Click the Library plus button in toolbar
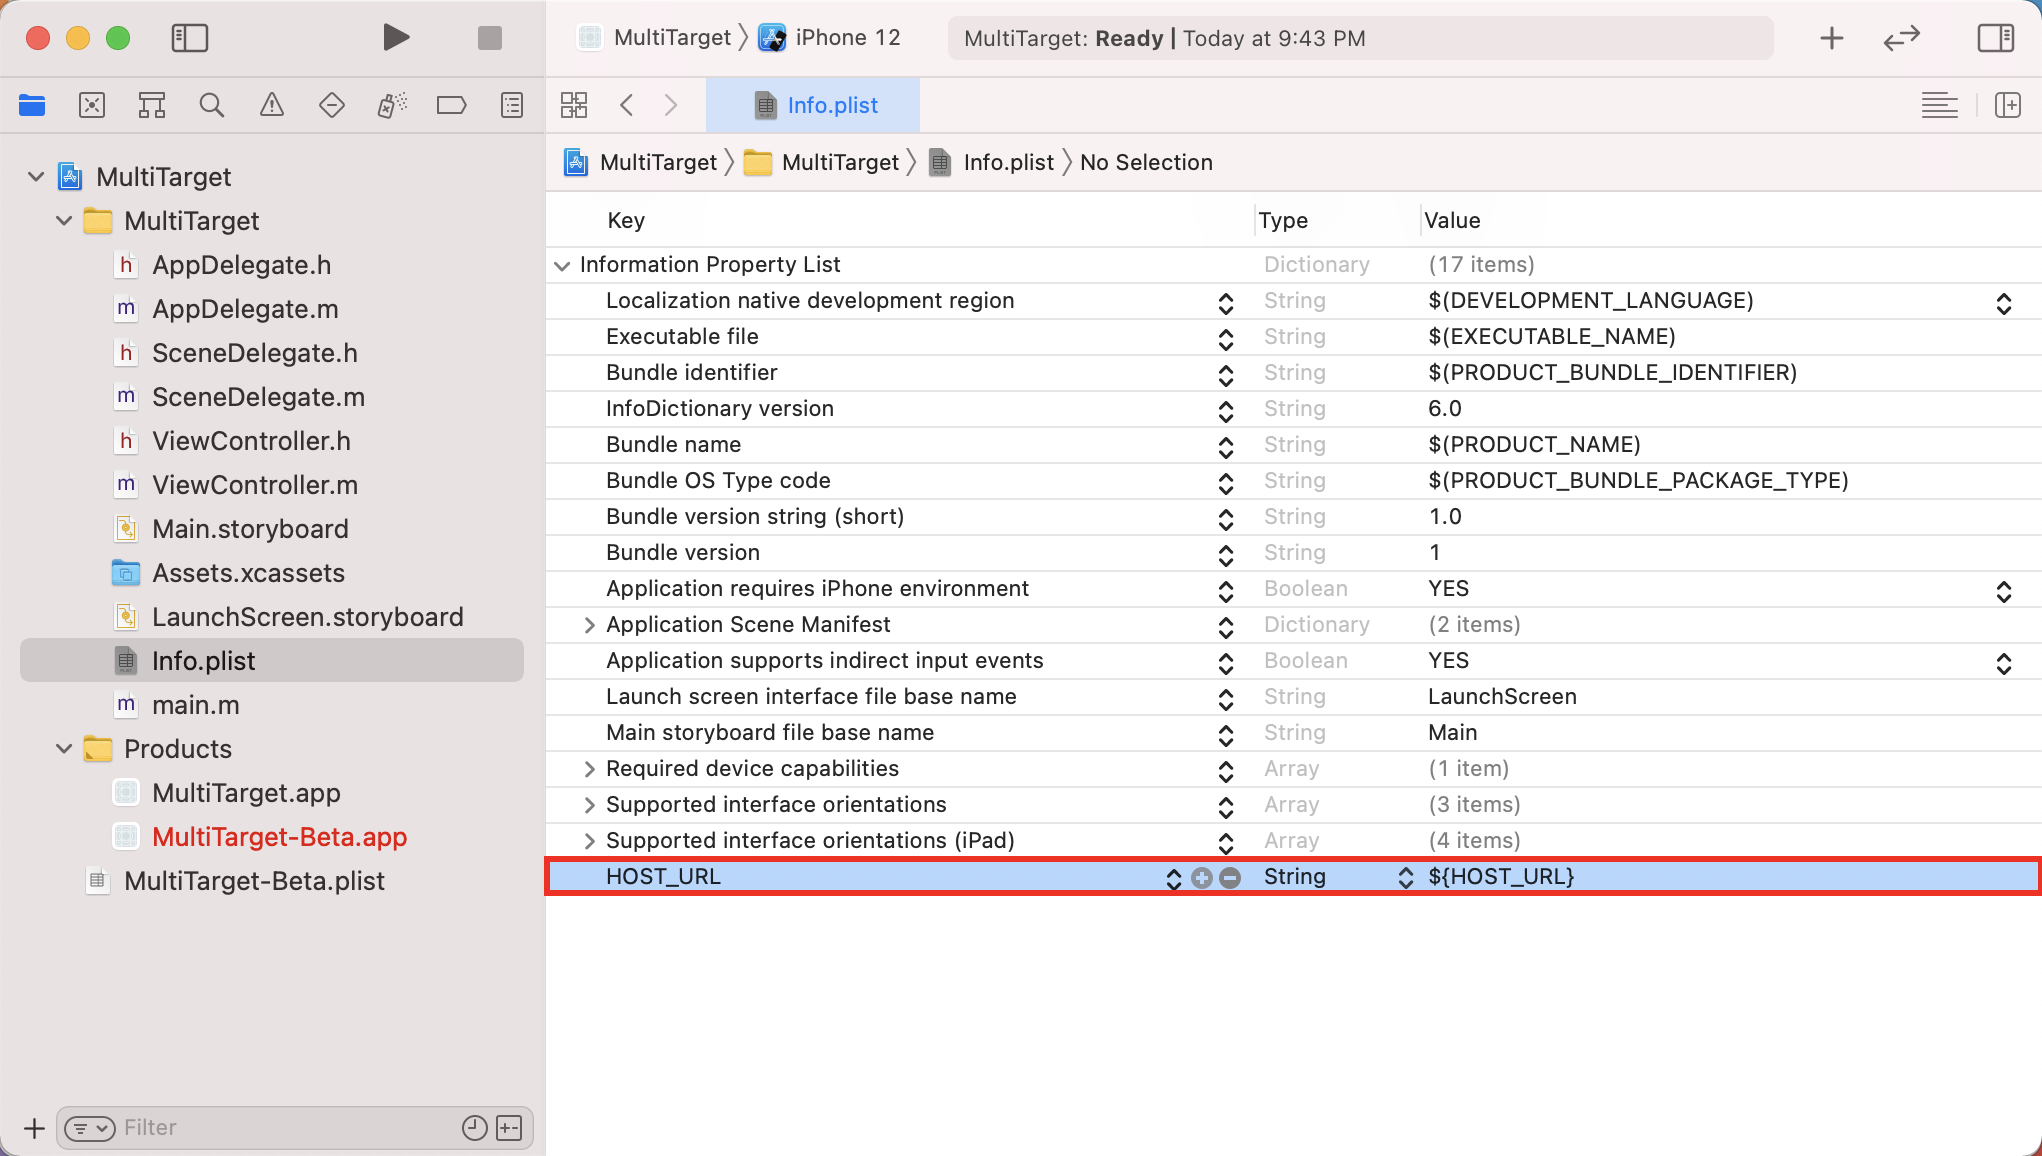The height and width of the screenshot is (1156, 2042). (1831, 38)
